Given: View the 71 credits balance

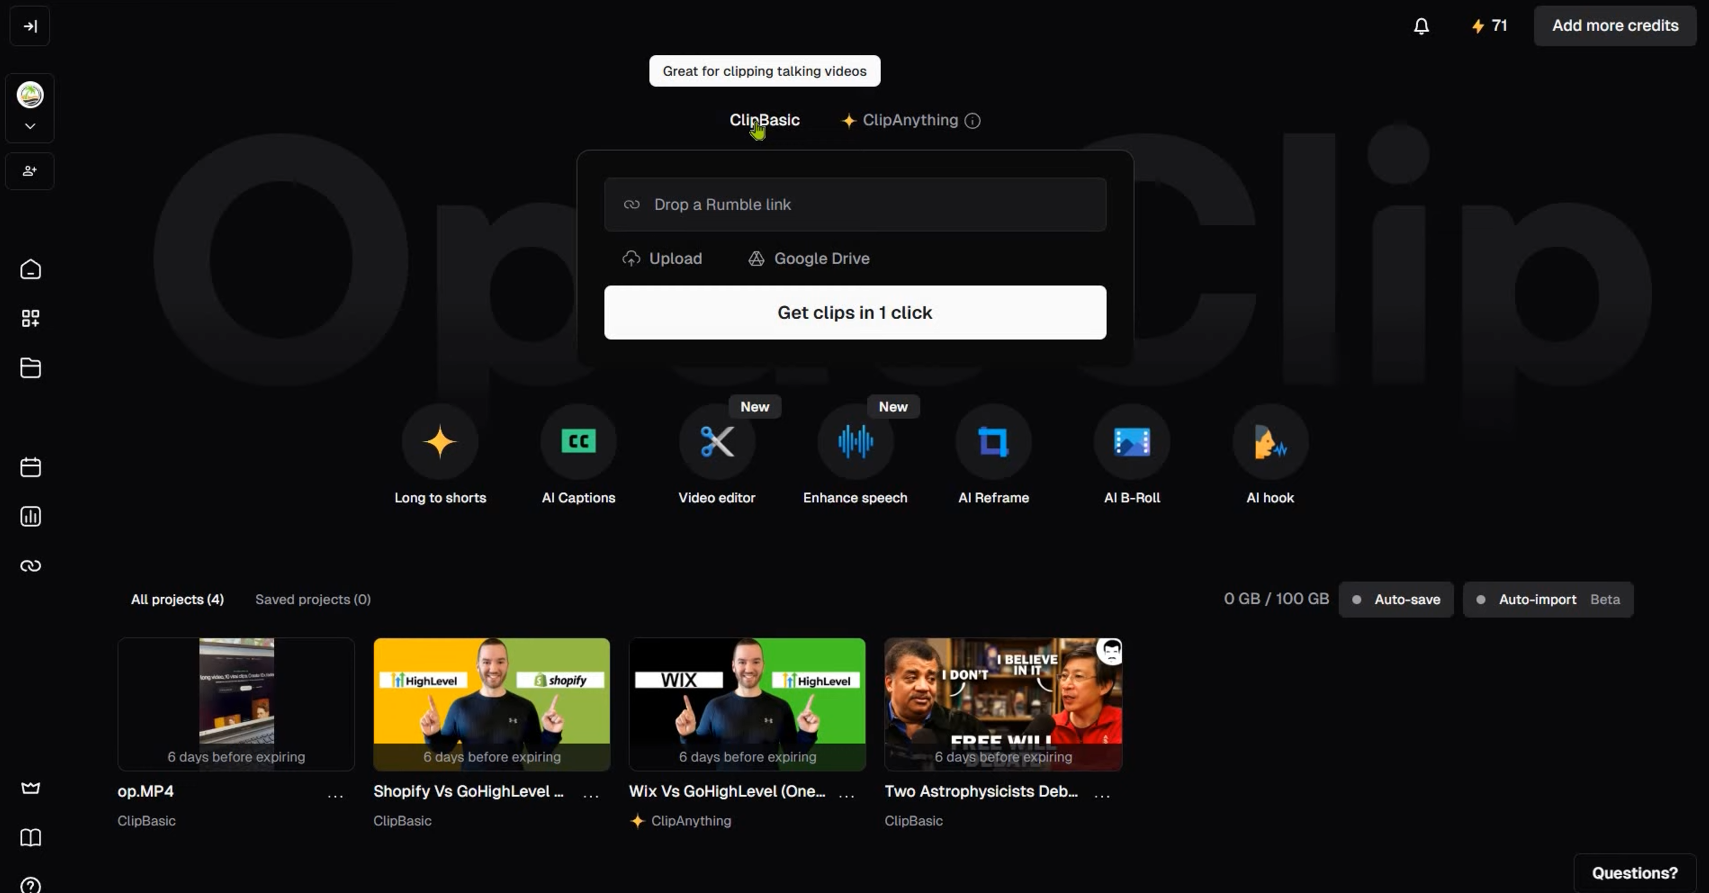Looking at the screenshot, I should pos(1489,26).
